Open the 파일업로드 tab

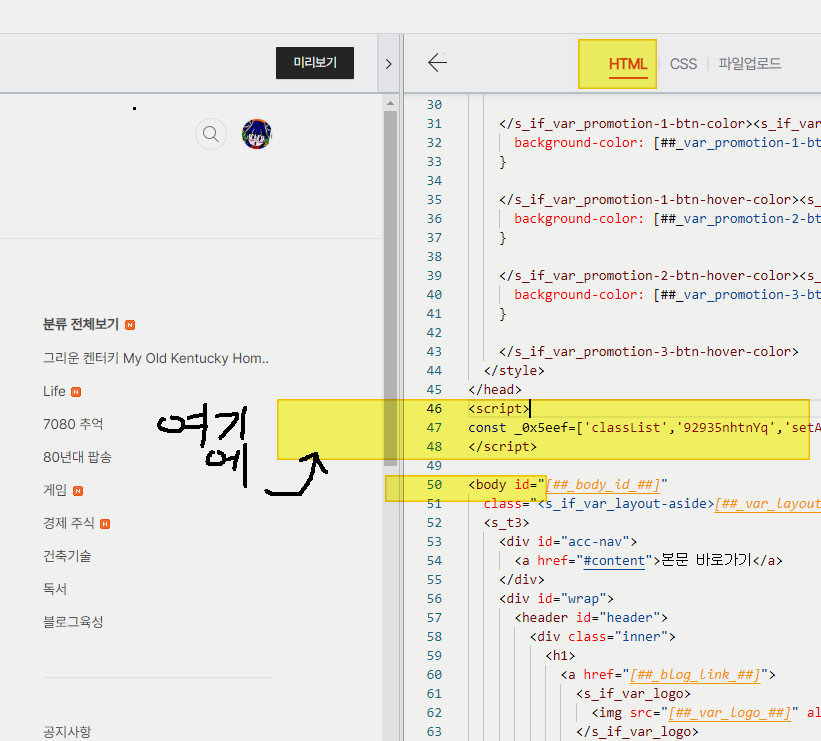point(750,64)
